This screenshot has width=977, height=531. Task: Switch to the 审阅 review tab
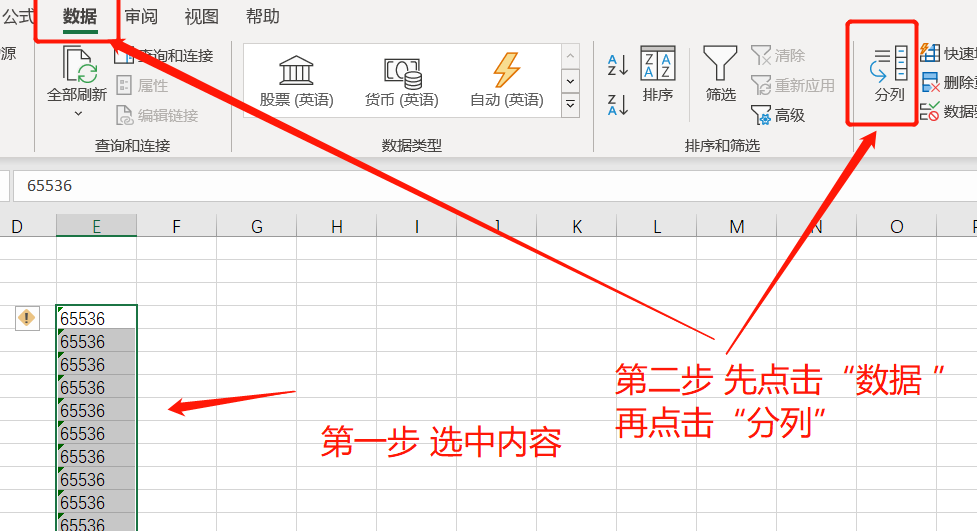click(x=141, y=16)
